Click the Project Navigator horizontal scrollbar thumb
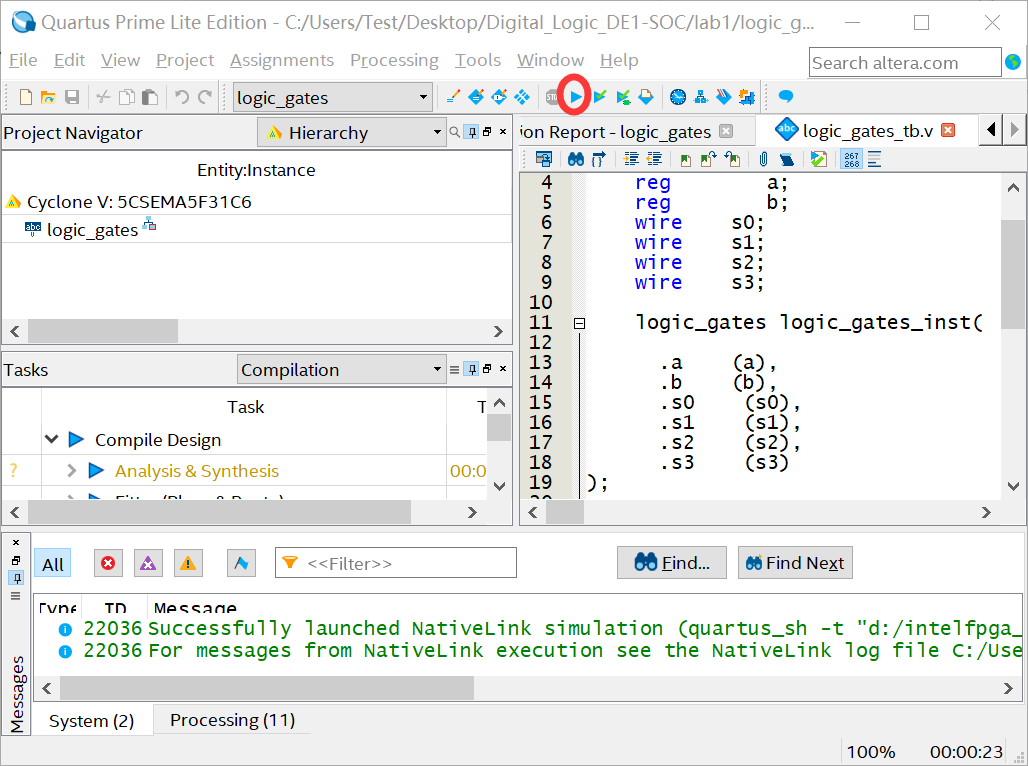 tap(103, 331)
